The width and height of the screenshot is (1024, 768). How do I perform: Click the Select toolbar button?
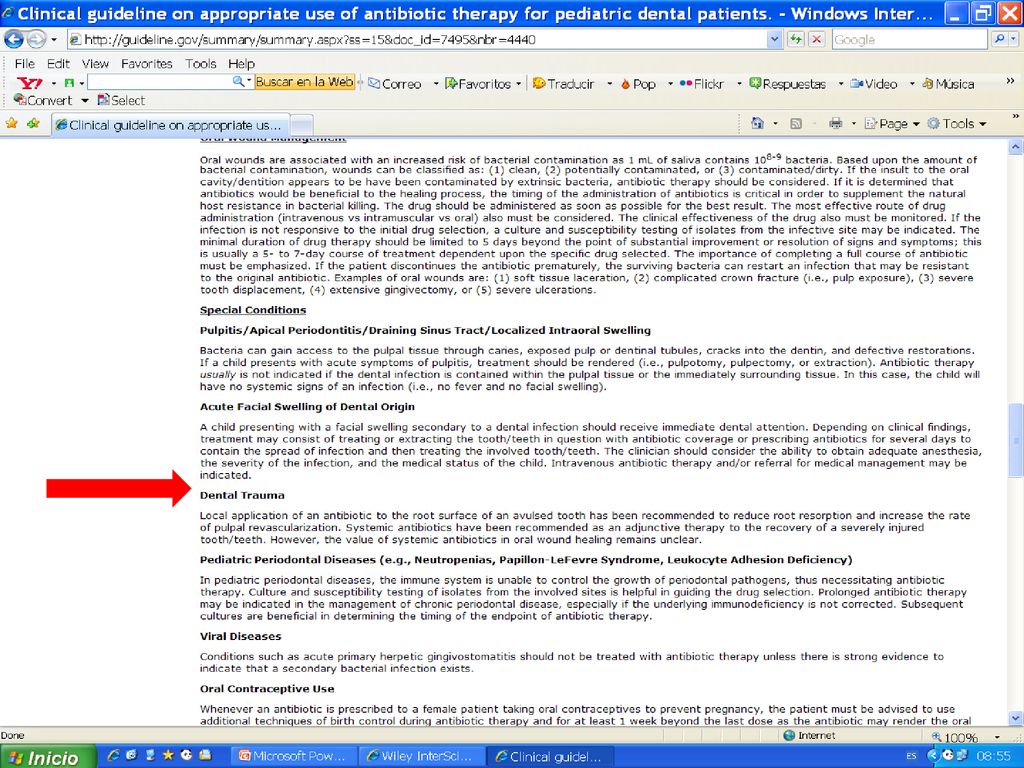click(x=121, y=100)
